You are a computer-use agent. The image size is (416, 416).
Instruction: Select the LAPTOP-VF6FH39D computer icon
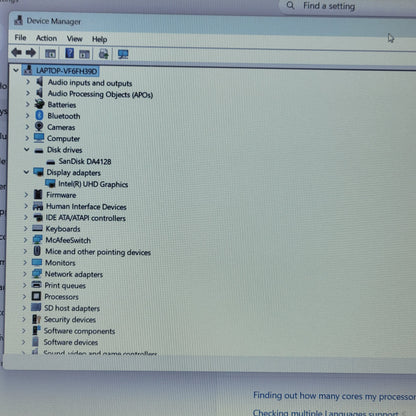(x=28, y=70)
